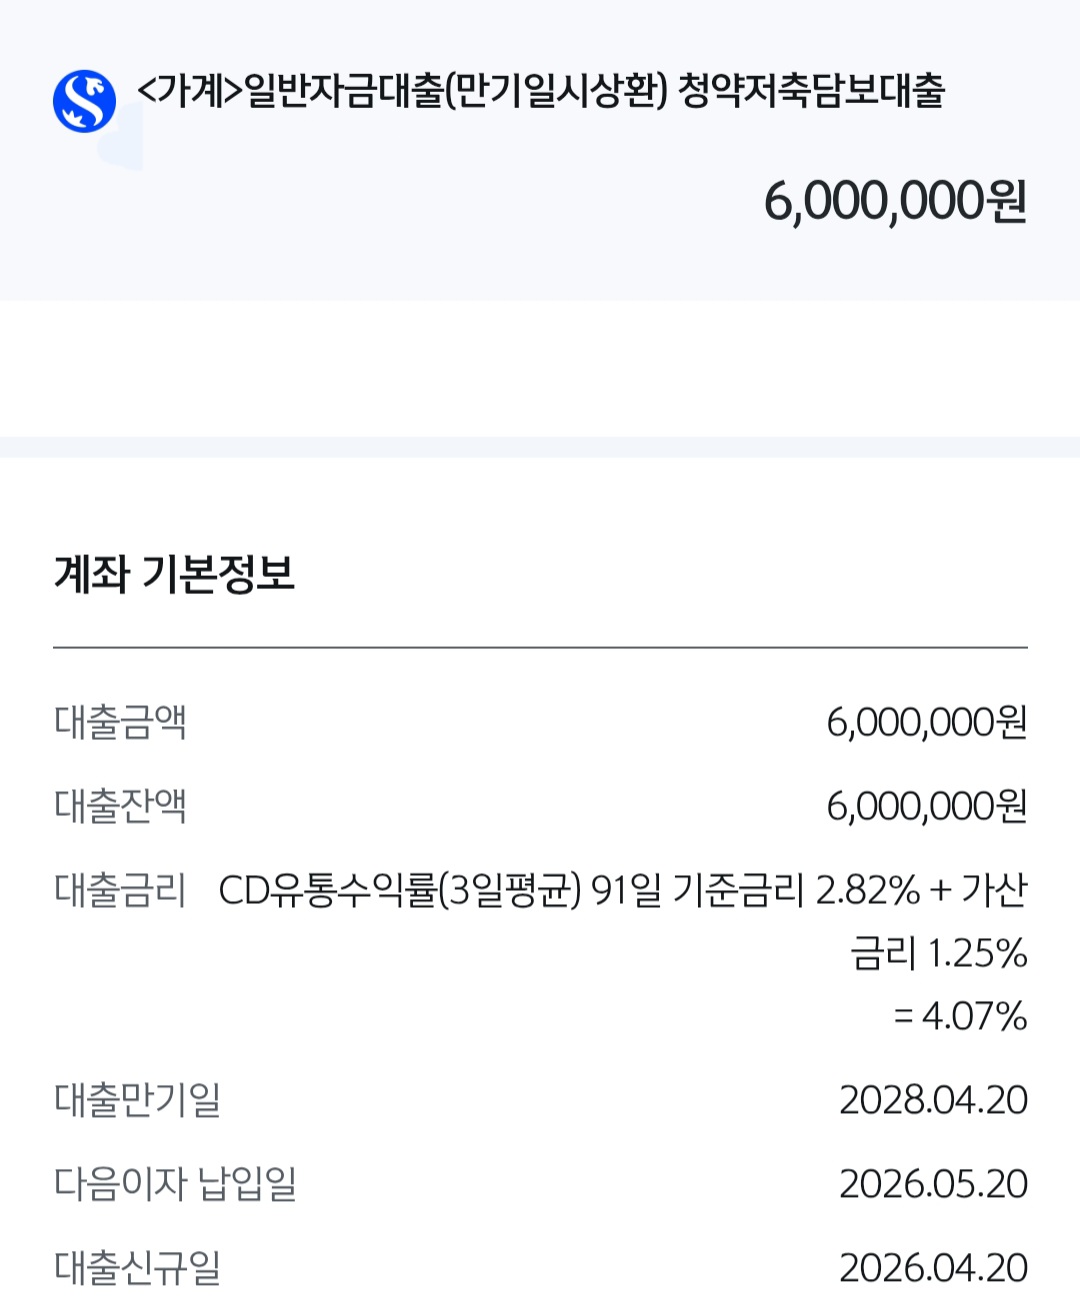
Task: Tap the = 4.07% total rate
Action: click(x=960, y=1016)
